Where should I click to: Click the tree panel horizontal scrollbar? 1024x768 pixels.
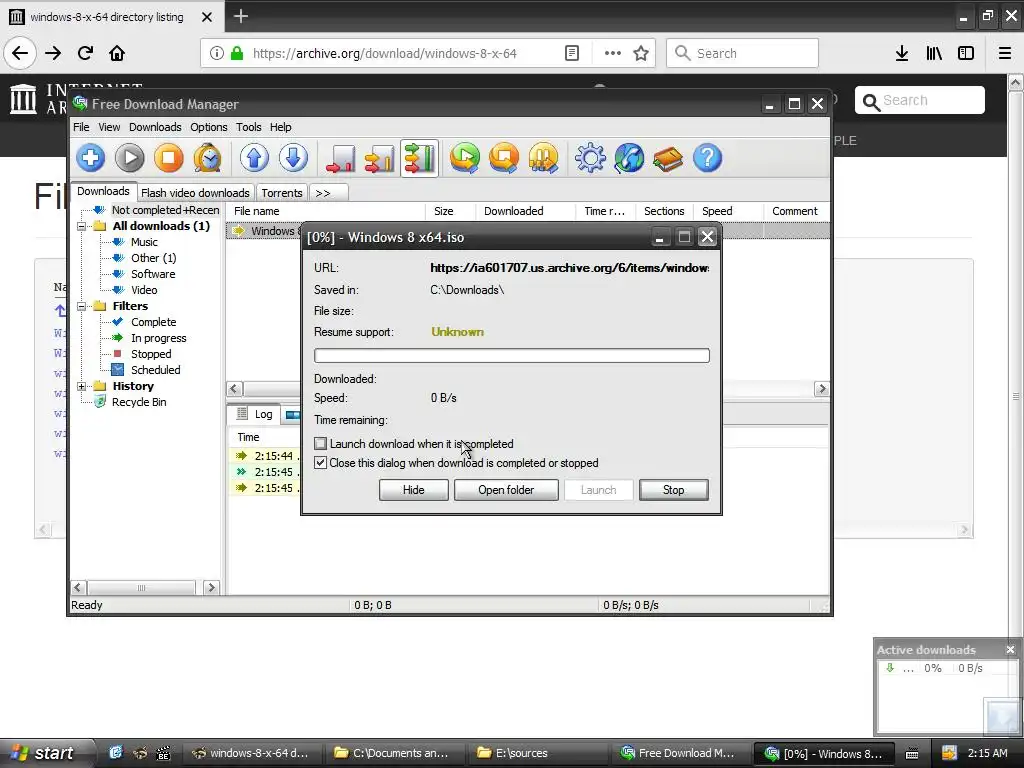[x=144, y=588]
